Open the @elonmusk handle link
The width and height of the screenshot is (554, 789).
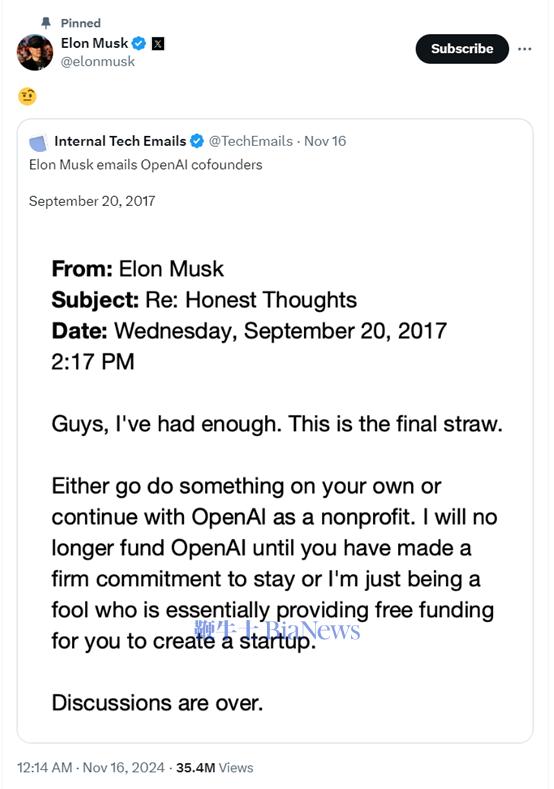[98, 61]
